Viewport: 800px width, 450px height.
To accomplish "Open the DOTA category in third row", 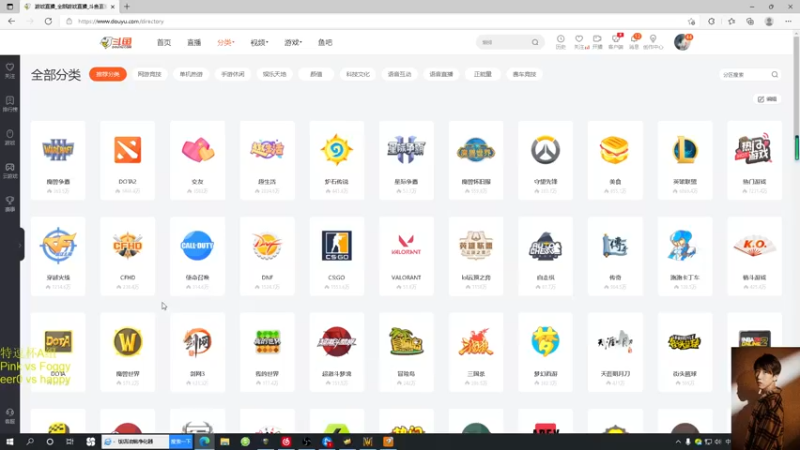I will coord(58,352).
